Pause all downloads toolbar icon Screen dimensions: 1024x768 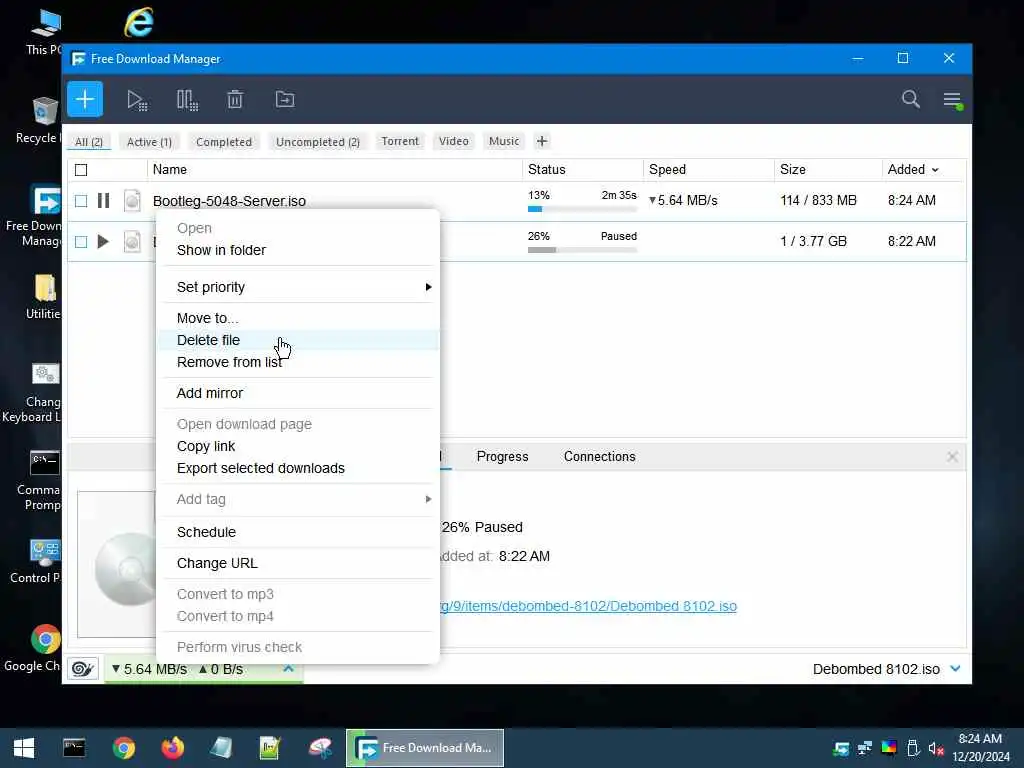pos(187,100)
